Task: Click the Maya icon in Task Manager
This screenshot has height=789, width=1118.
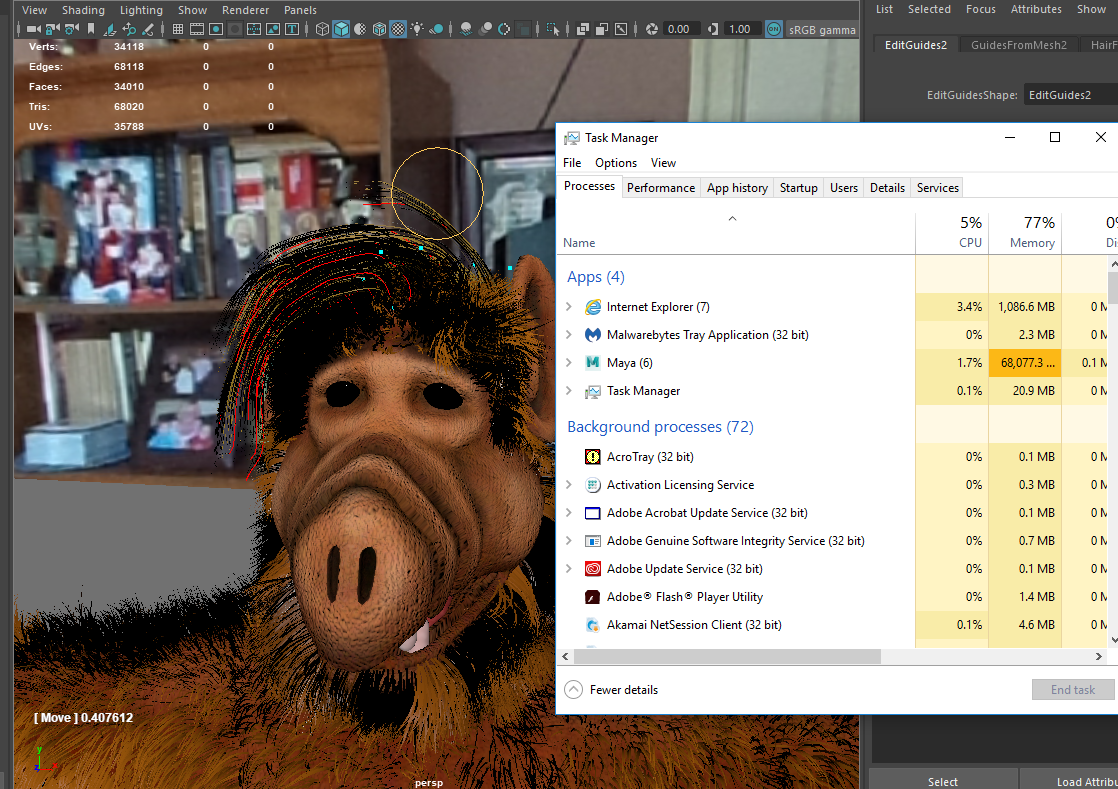Action: point(593,363)
